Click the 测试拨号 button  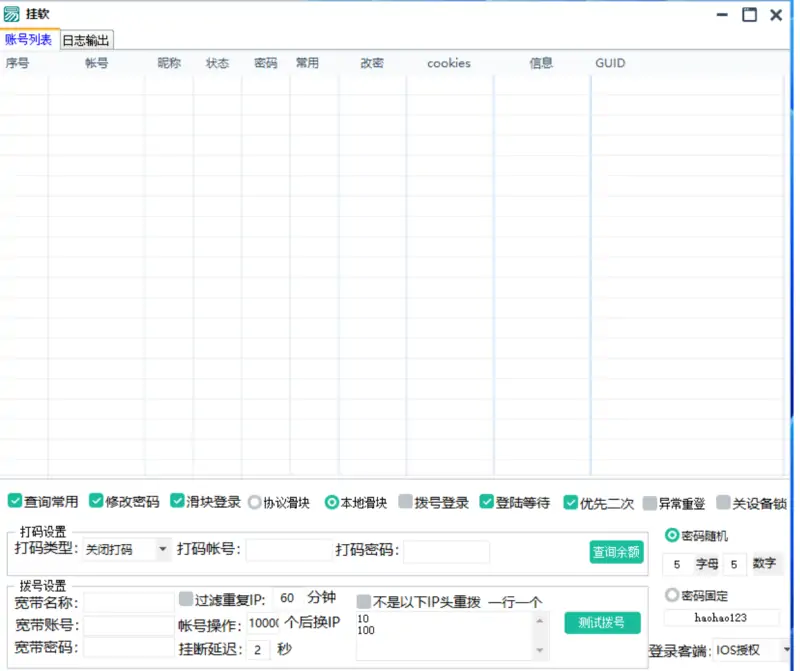[x=603, y=622]
